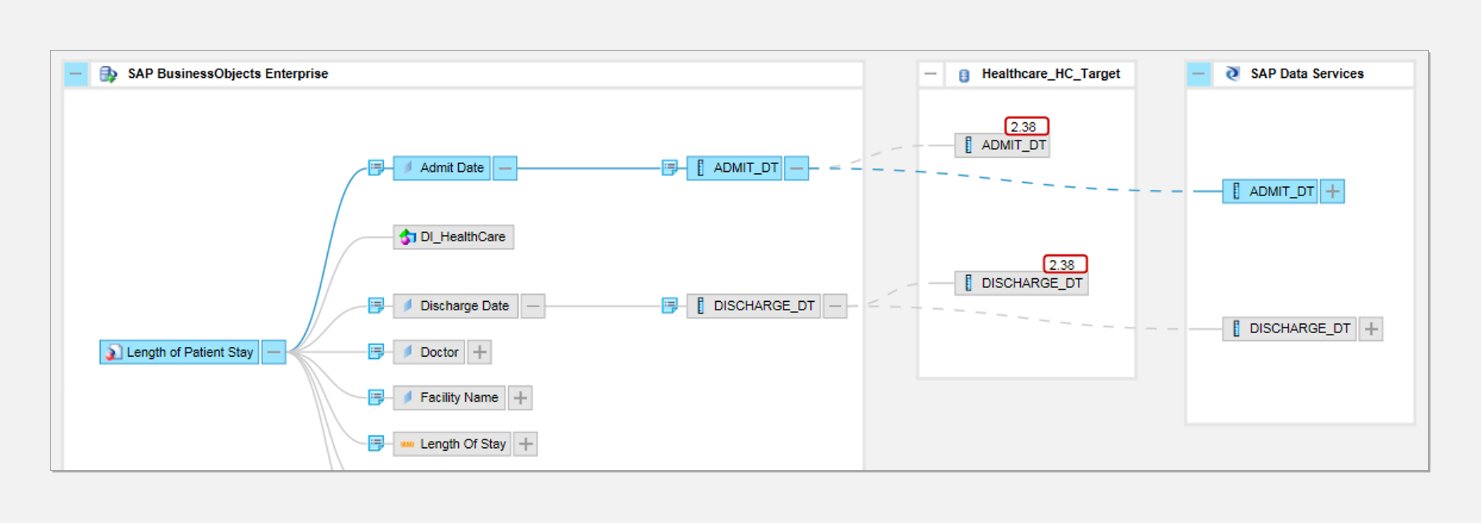Click the SAP BusinessObjects Enterprise panel title

point(228,74)
